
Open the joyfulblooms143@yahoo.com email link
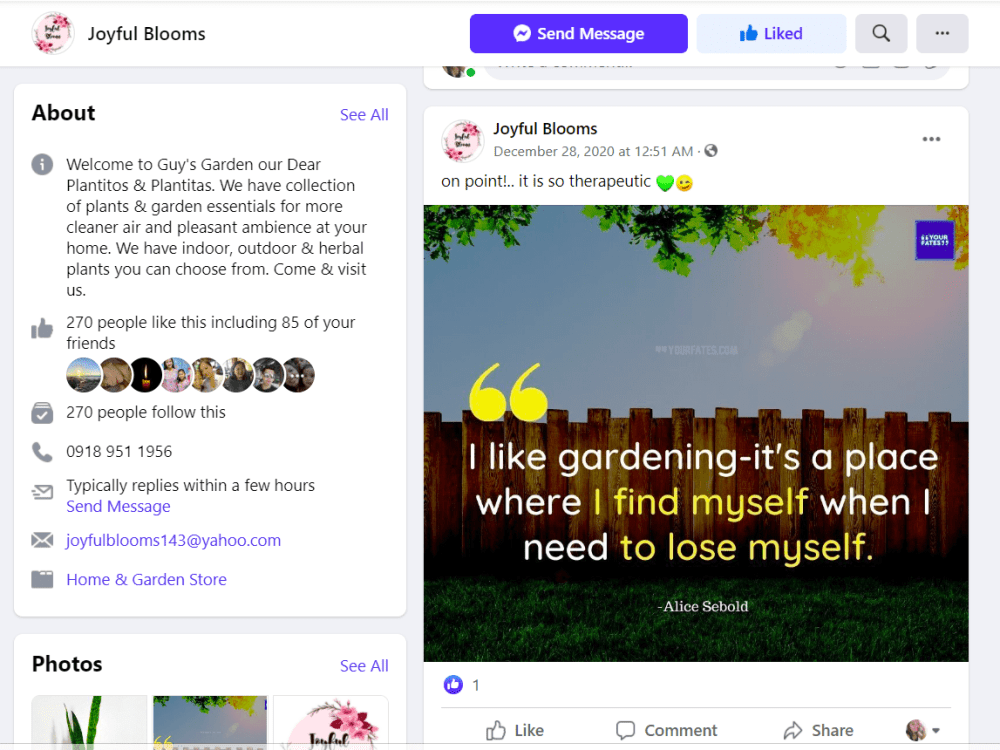(x=173, y=540)
